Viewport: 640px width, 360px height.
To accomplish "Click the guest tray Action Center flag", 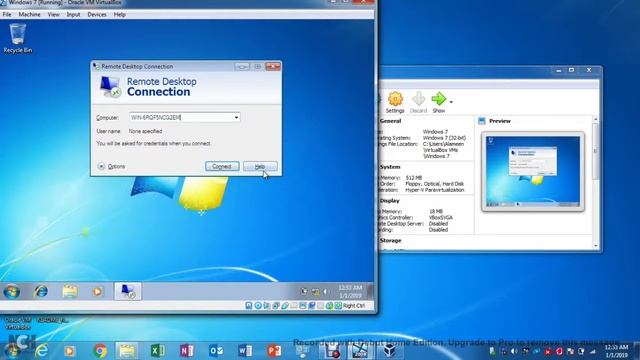I will click(304, 291).
